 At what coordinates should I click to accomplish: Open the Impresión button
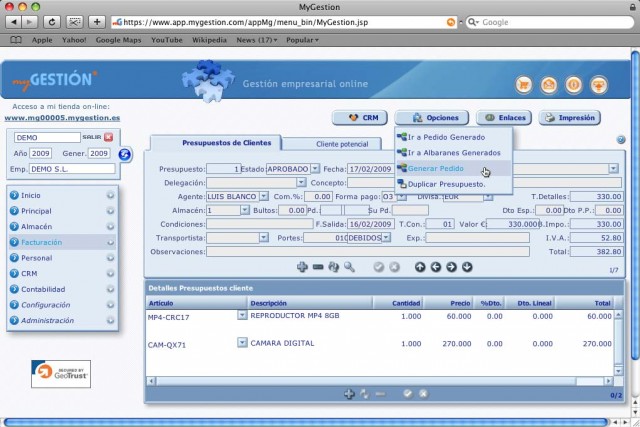tap(570, 118)
